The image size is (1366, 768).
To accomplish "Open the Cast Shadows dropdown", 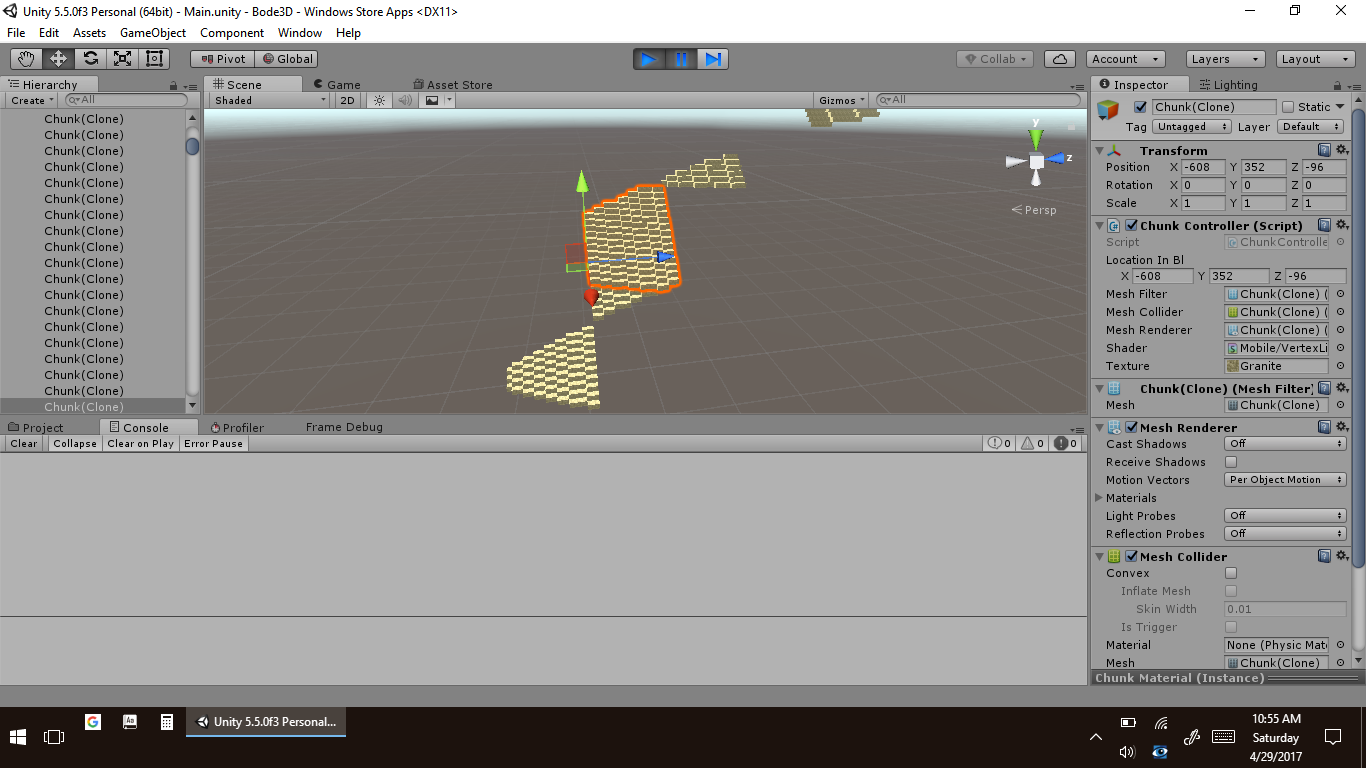I will 1286,444.
